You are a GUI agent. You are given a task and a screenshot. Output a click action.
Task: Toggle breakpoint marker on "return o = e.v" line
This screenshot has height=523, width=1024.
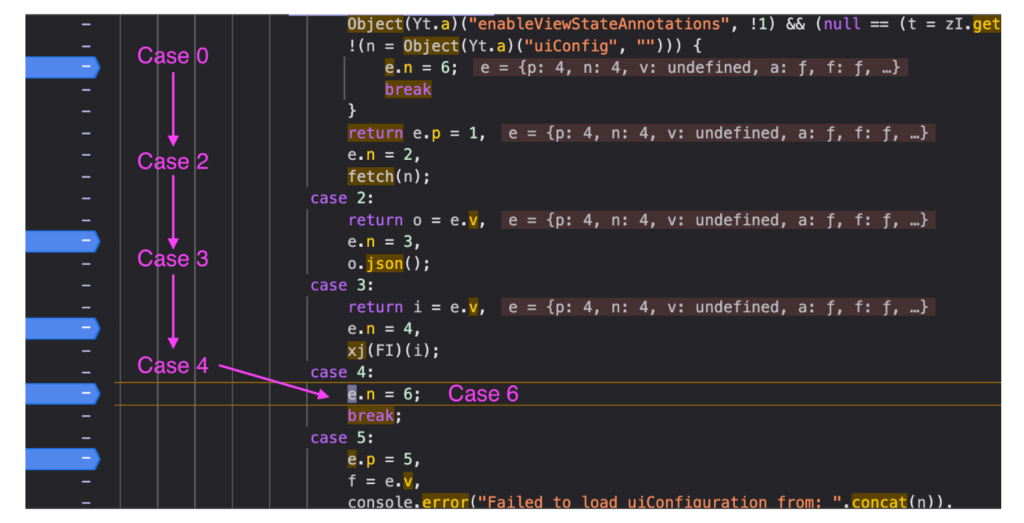pos(63,241)
